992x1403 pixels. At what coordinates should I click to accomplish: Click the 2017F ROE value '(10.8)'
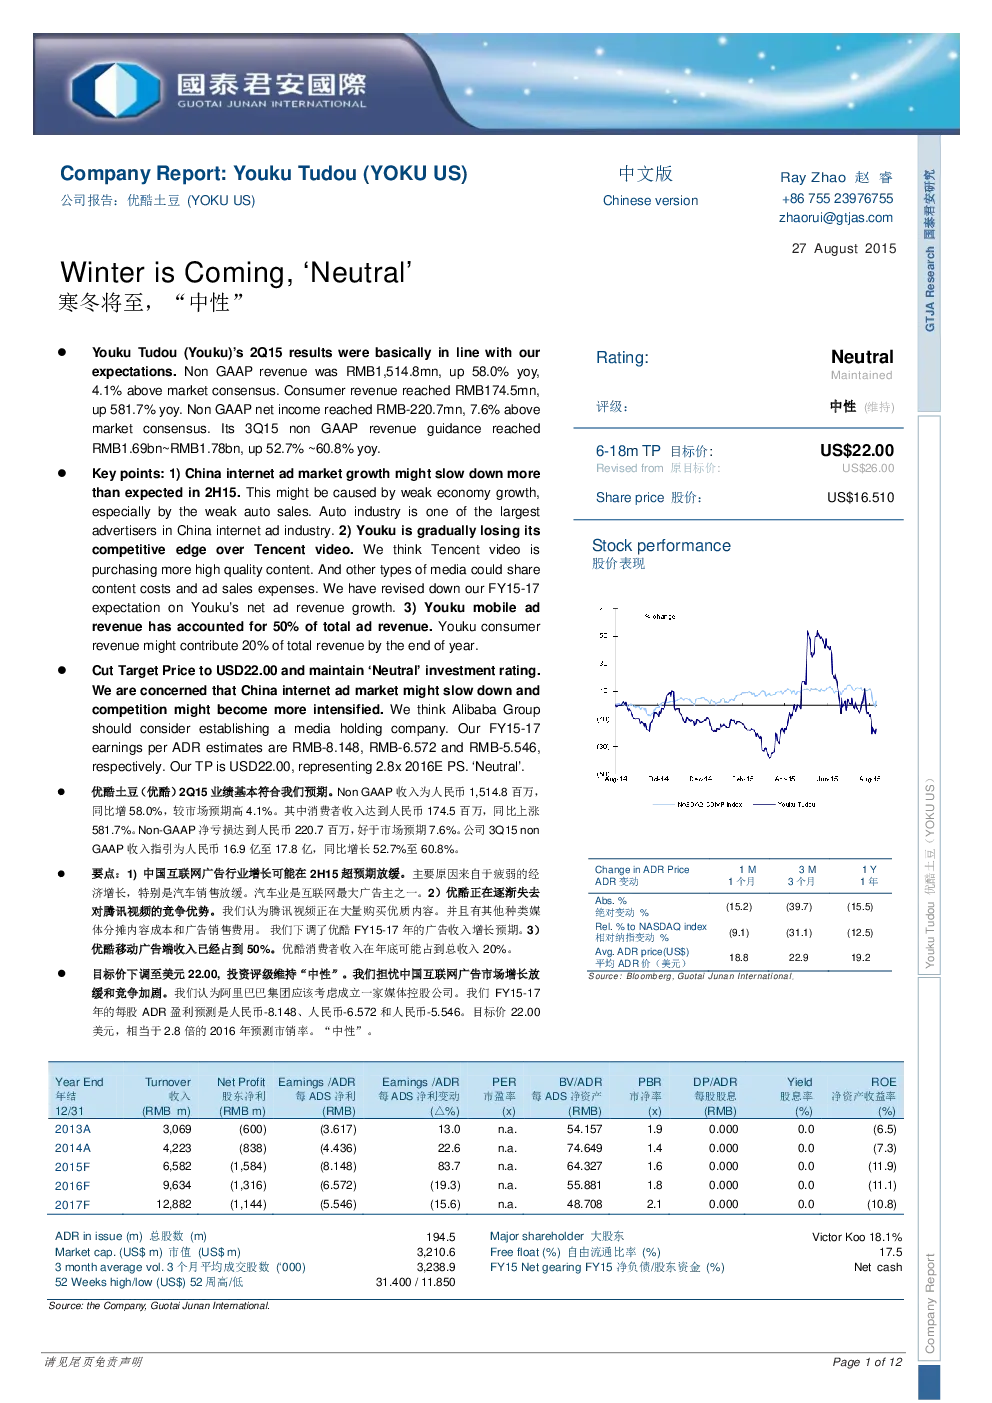(881, 1204)
